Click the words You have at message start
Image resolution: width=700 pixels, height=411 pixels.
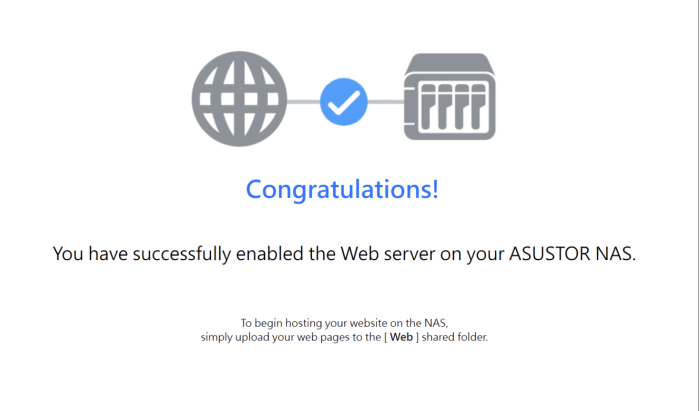86,254
